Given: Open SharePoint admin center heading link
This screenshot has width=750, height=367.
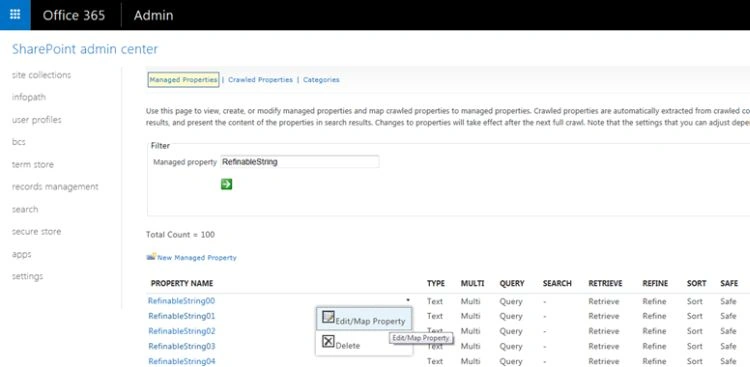Looking at the screenshot, I should 85,49.
